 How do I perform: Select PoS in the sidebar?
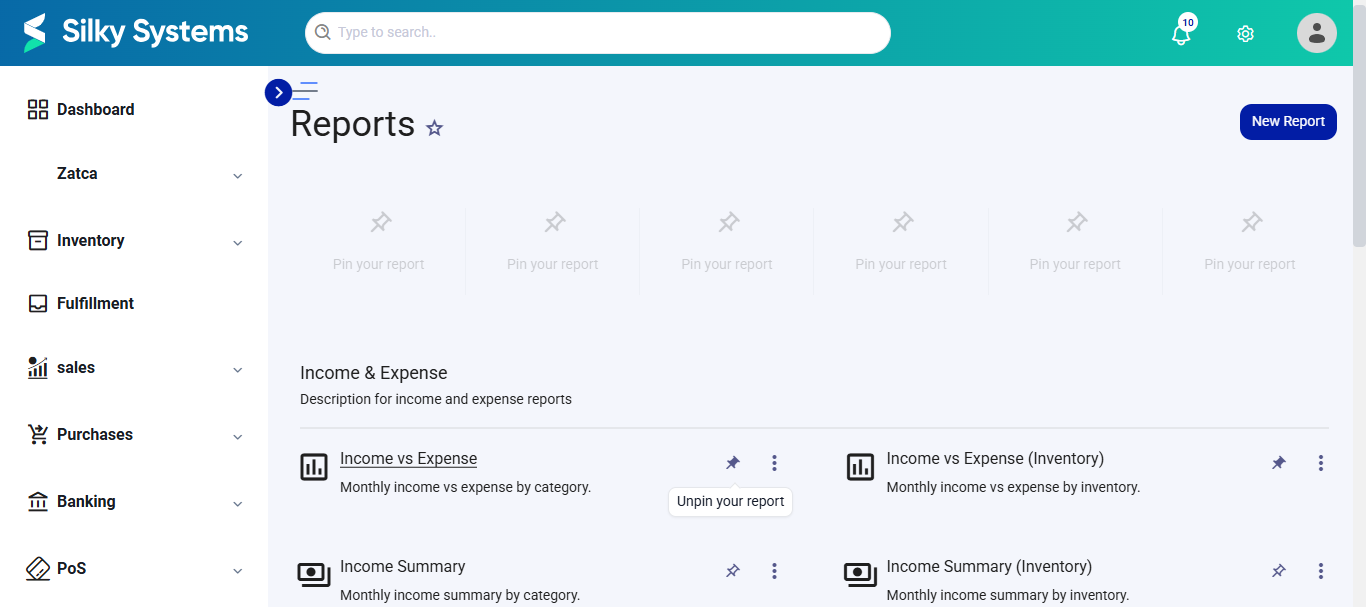(x=71, y=568)
